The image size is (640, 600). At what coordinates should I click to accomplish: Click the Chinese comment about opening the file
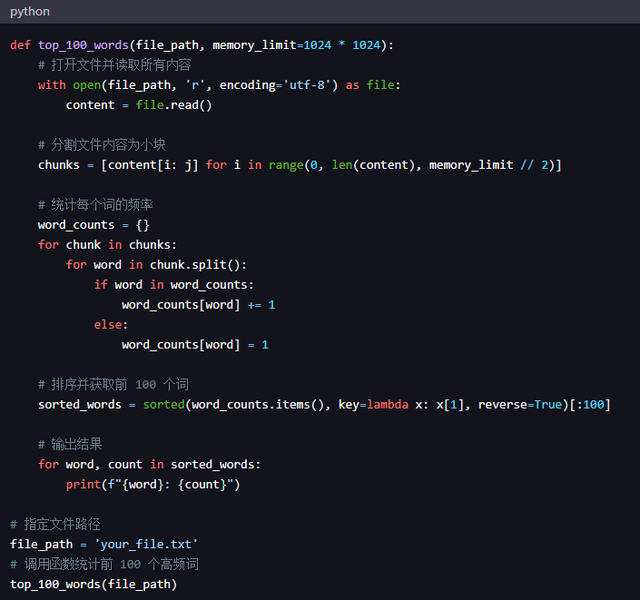click(115, 65)
